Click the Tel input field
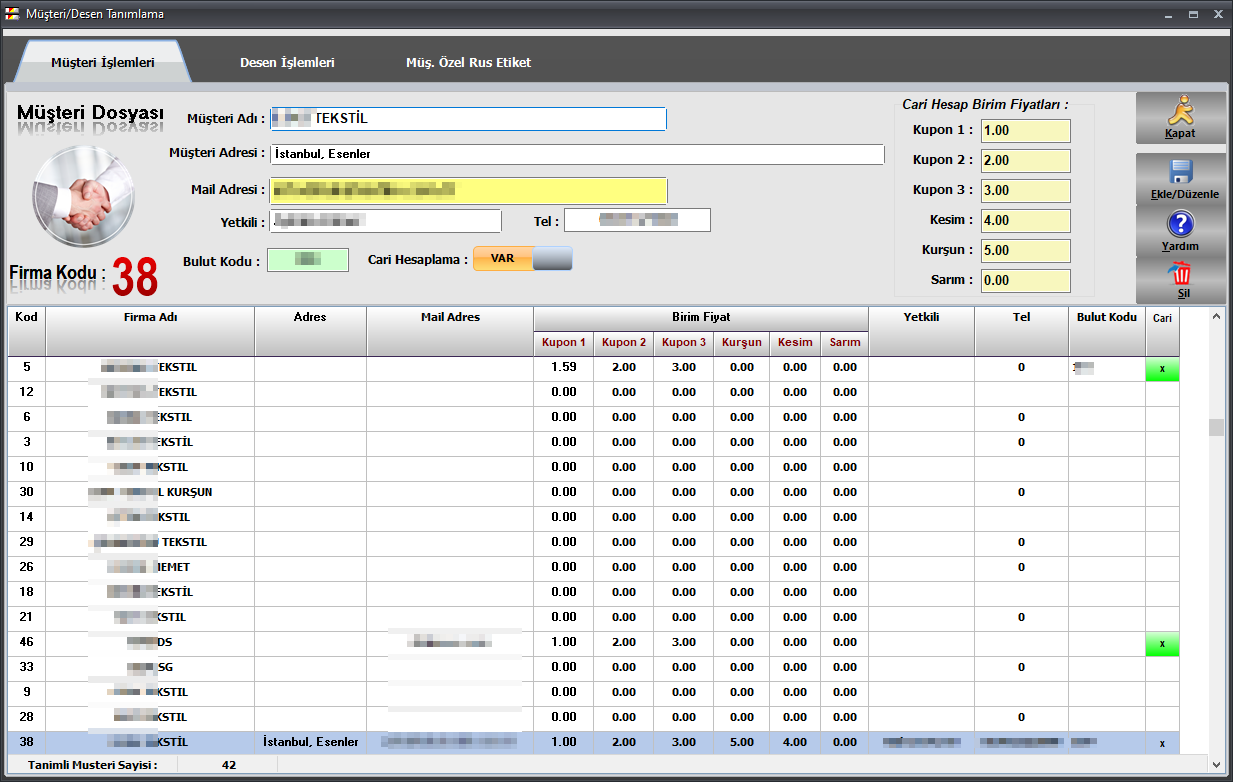1233x782 pixels. click(x=637, y=220)
